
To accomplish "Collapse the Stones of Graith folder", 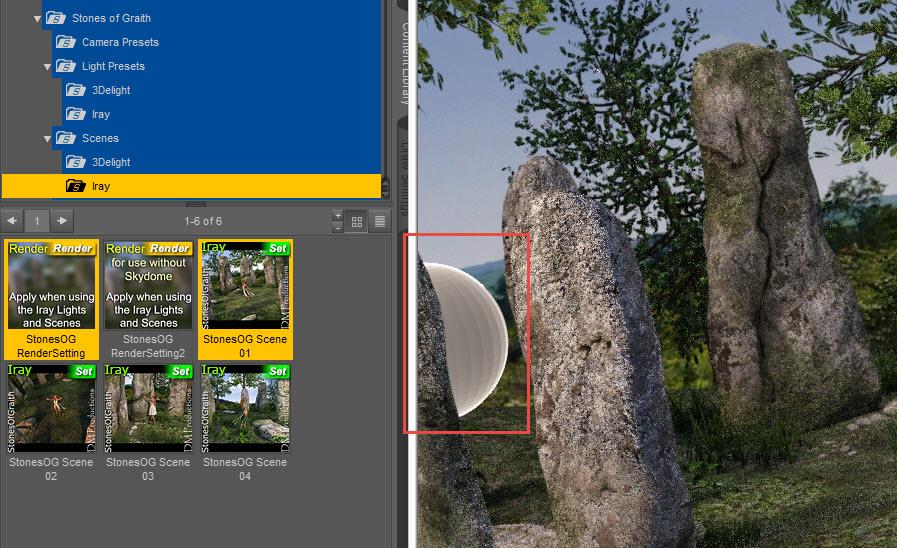I will [x=37, y=19].
